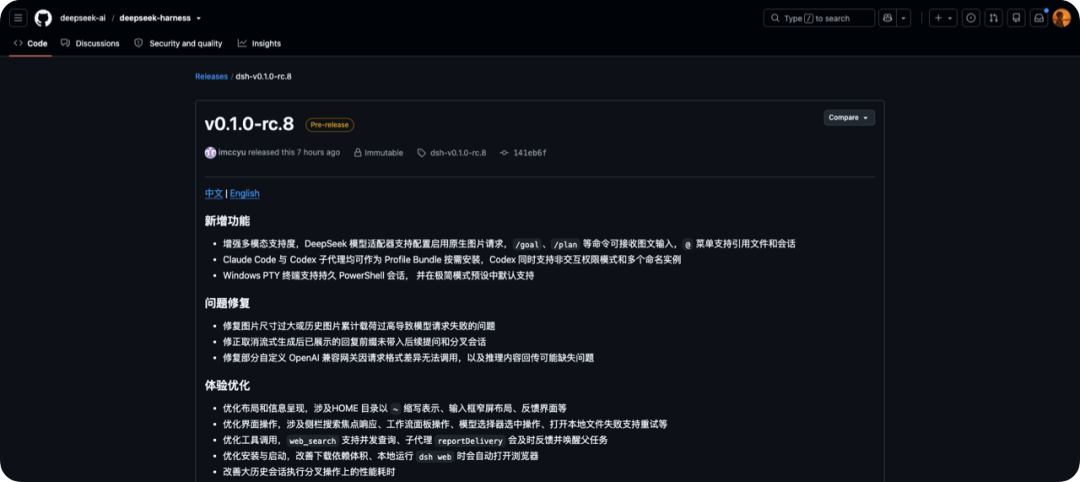This screenshot has height=482, width=1080.
Task: Click the 'released this 7 hours ago' text
Action: [x=294, y=153]
